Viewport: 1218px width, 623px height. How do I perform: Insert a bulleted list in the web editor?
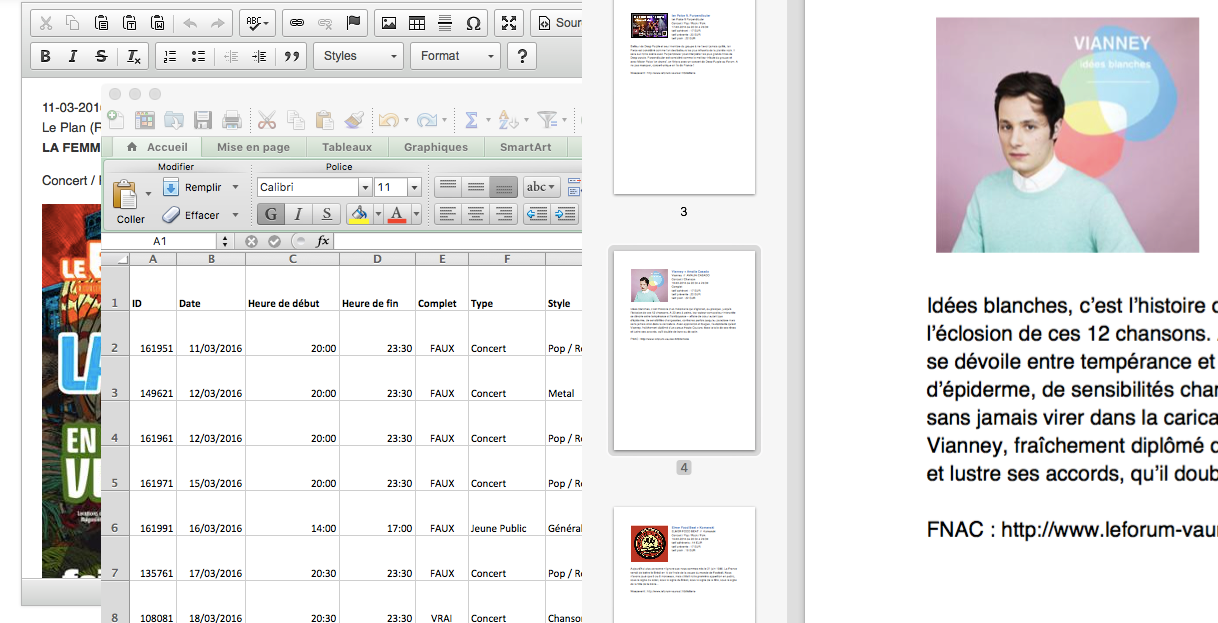click(x=198, y=56)
